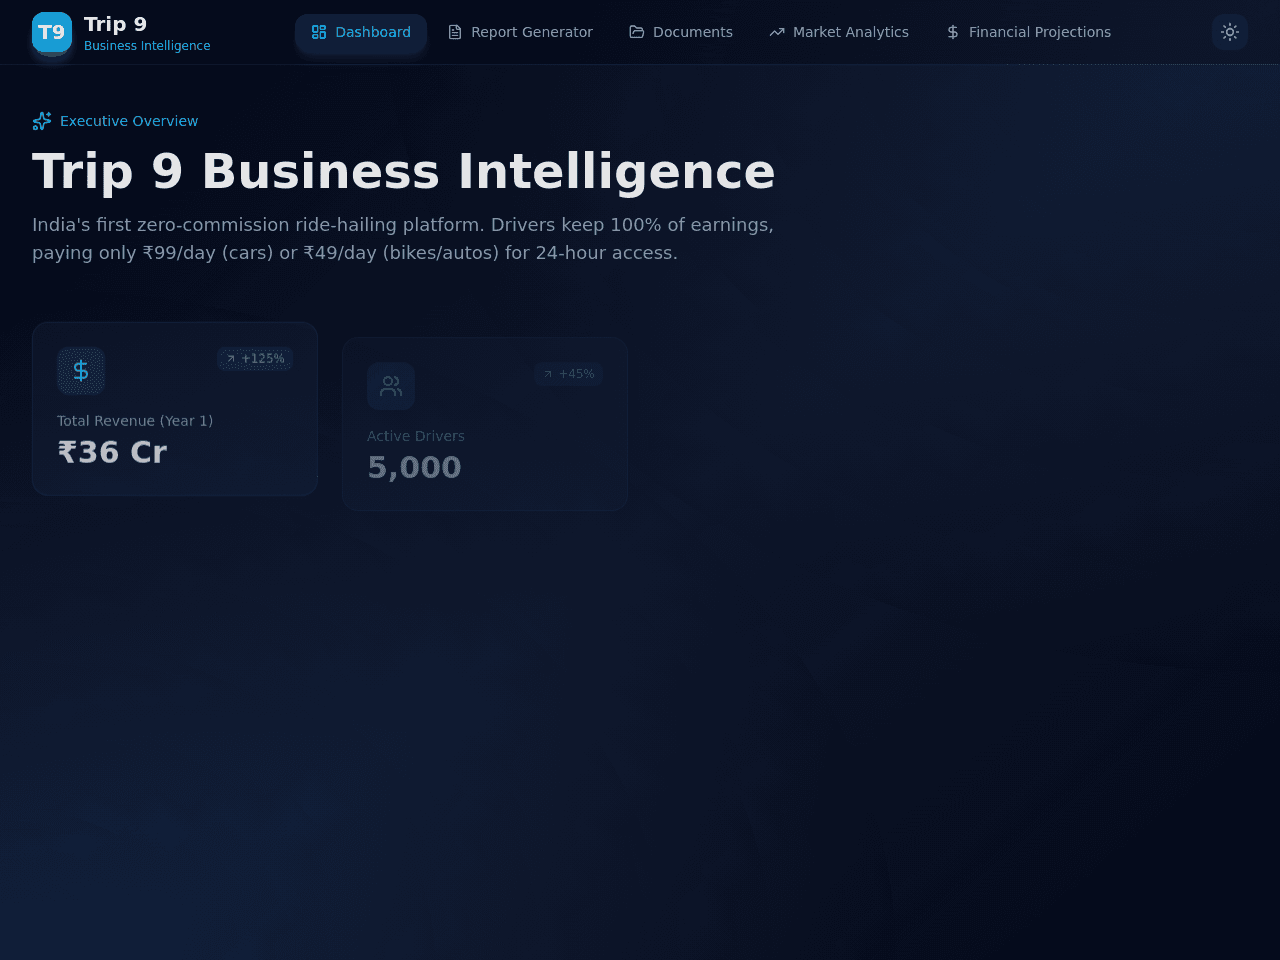Click the Active Drivers users icon

[x=391, y=386]
